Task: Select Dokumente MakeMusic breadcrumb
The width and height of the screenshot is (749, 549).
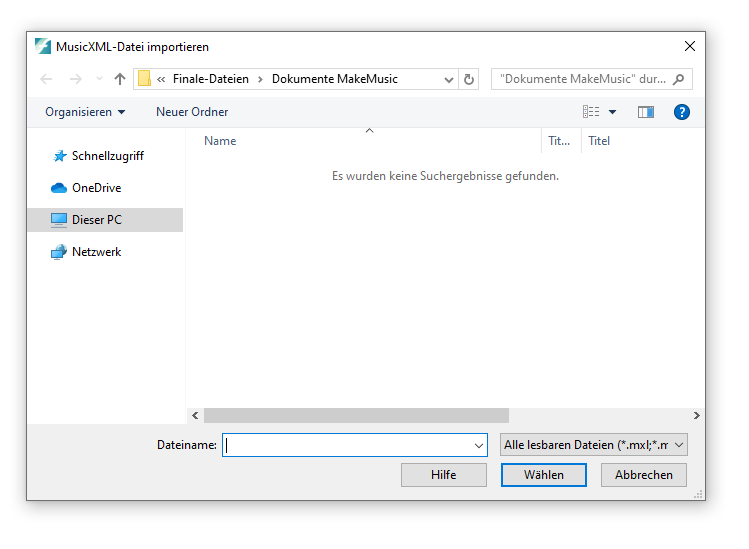Action: [334, 79]
